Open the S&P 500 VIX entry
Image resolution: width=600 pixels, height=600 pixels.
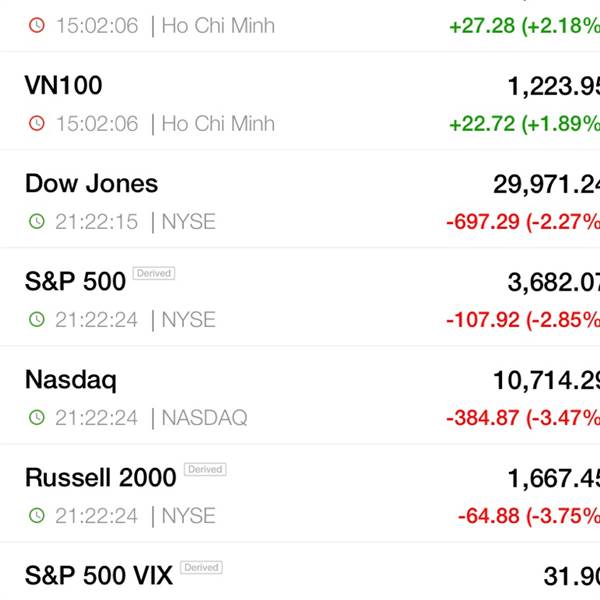[x=300, y=571]
